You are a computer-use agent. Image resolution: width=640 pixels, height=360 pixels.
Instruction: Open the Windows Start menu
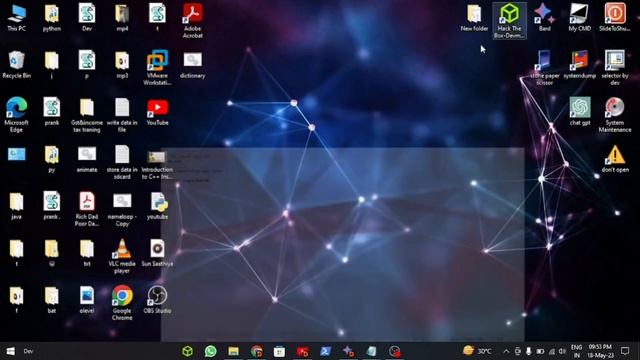(x=11, y=351)
